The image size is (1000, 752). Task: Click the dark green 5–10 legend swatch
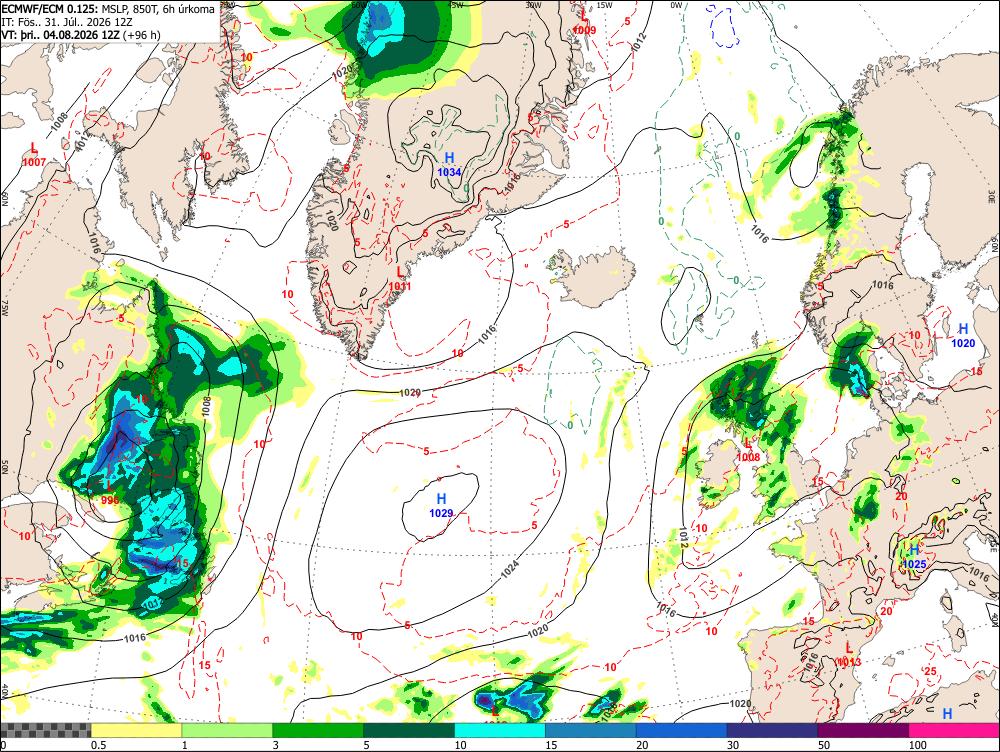pos(409,730)
